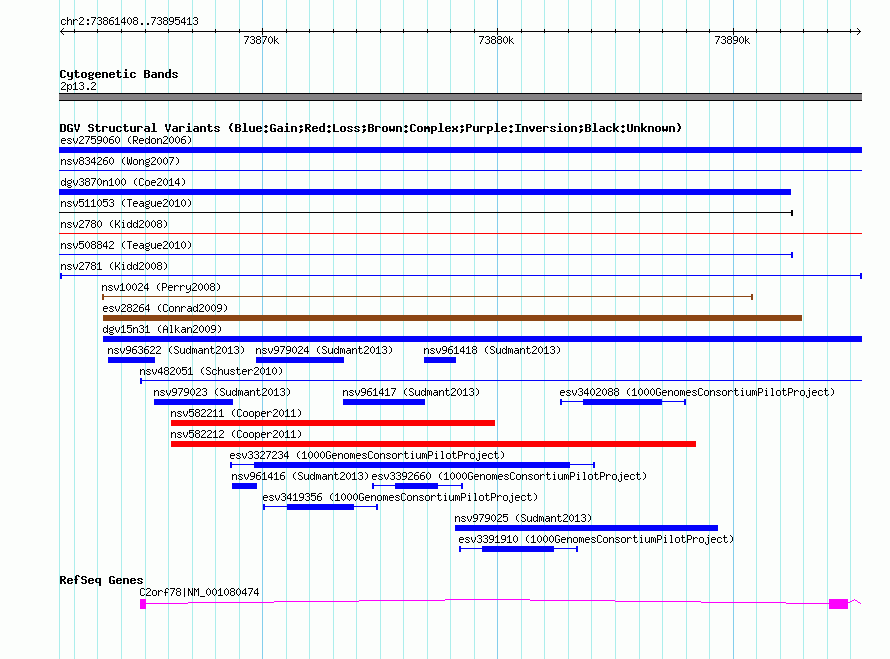The image size is (890, 659).
Task: Select the nsv963622 (Sudmant2013) feature block
Action: pos(131,360)
